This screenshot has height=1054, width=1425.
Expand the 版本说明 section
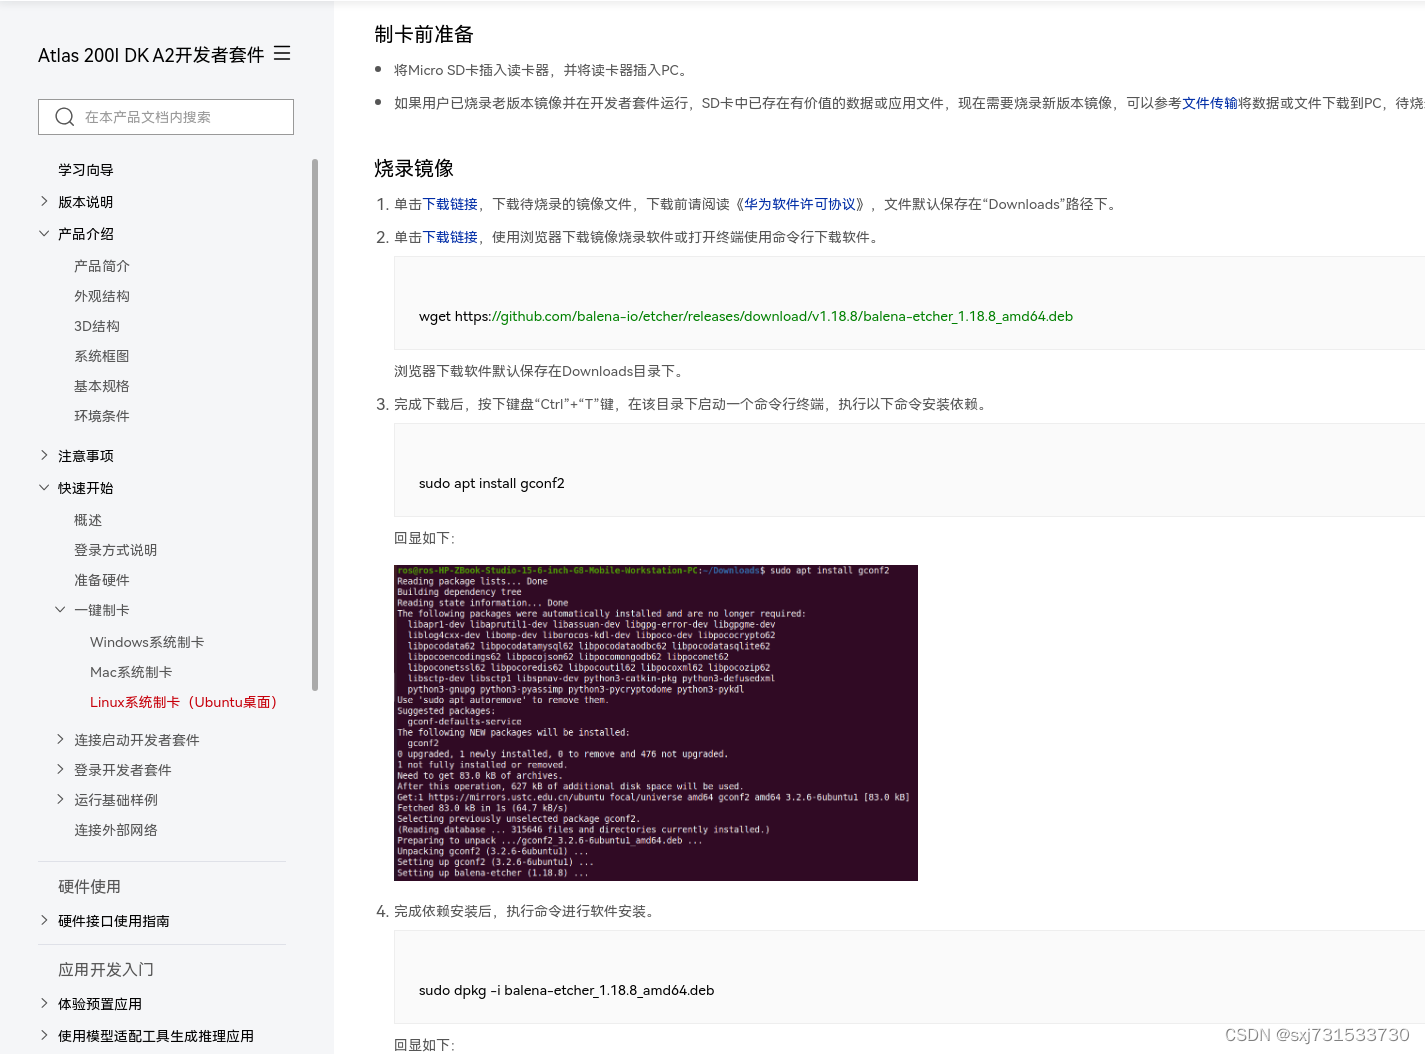(x=45, y=201)
